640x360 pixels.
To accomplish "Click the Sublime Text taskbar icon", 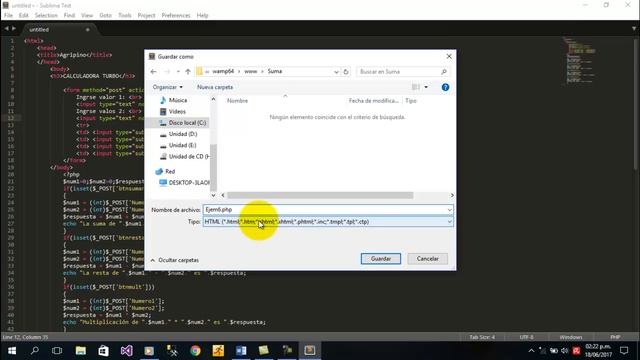I will (309, 351).
